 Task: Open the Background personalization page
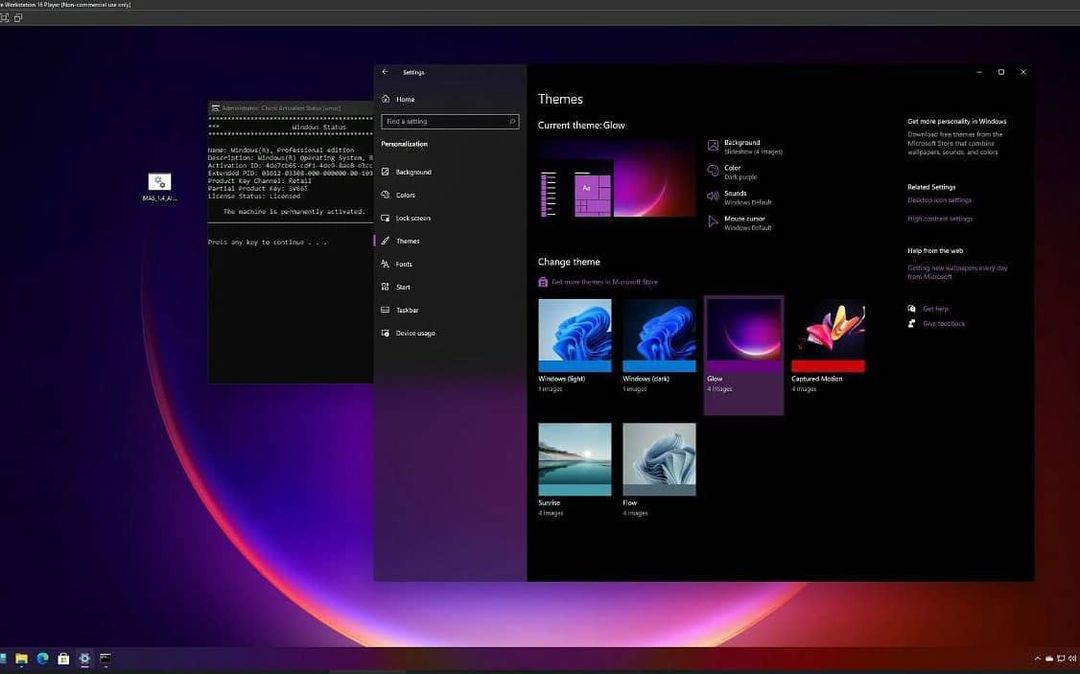coord(413,172)
